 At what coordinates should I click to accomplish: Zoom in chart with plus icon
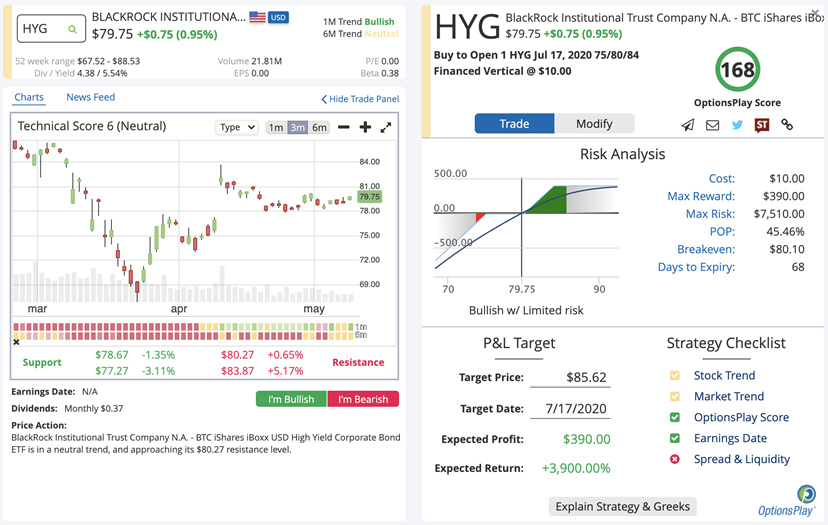coord(365,127)
